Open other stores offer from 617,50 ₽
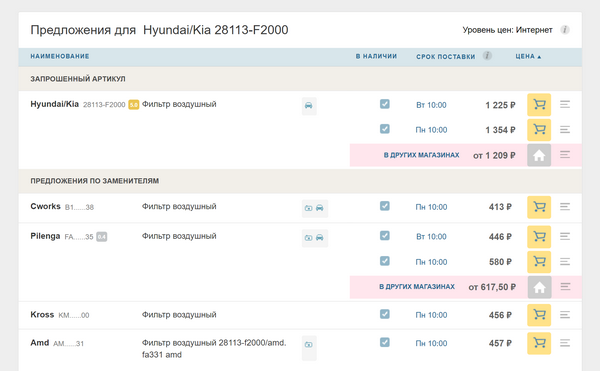The height and width of the screenshot is (371, 600). (x=539, y=287)
